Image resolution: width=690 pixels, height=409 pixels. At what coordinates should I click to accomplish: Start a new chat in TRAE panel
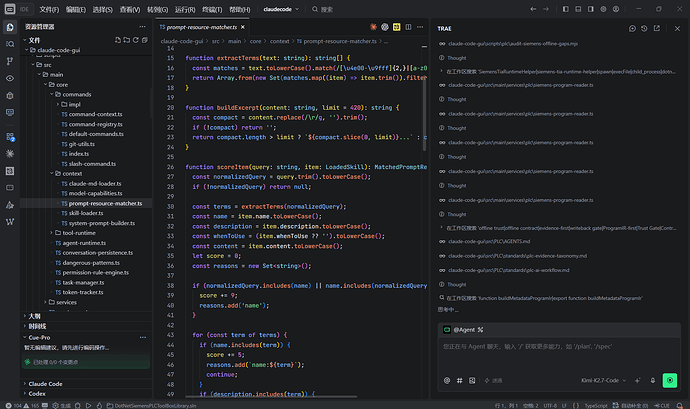[x=632, y=28]
